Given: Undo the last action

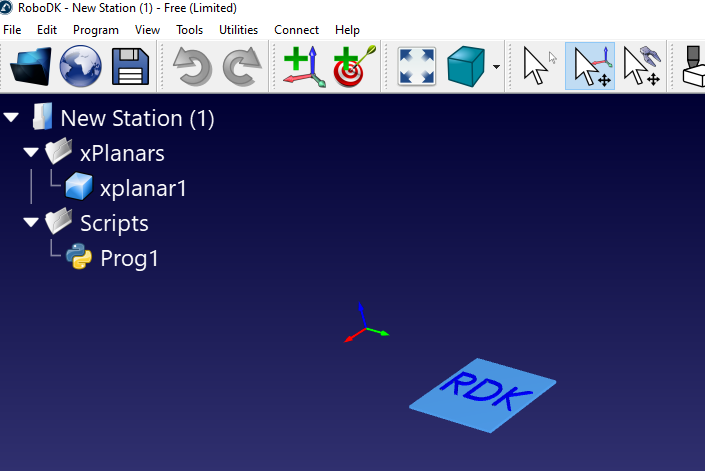Looking at the screenshot, I should point(192,67).
